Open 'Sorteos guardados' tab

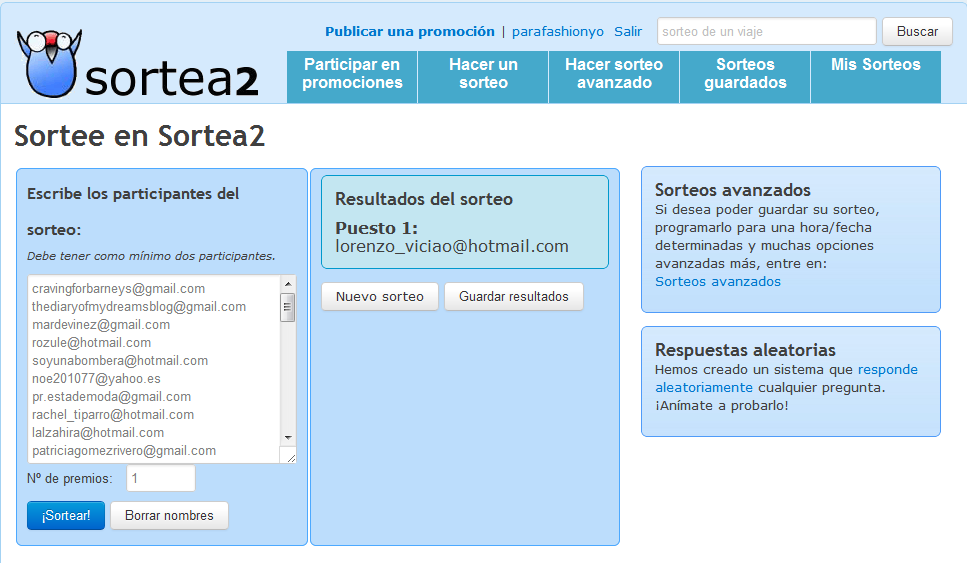[x=745, y=74]
